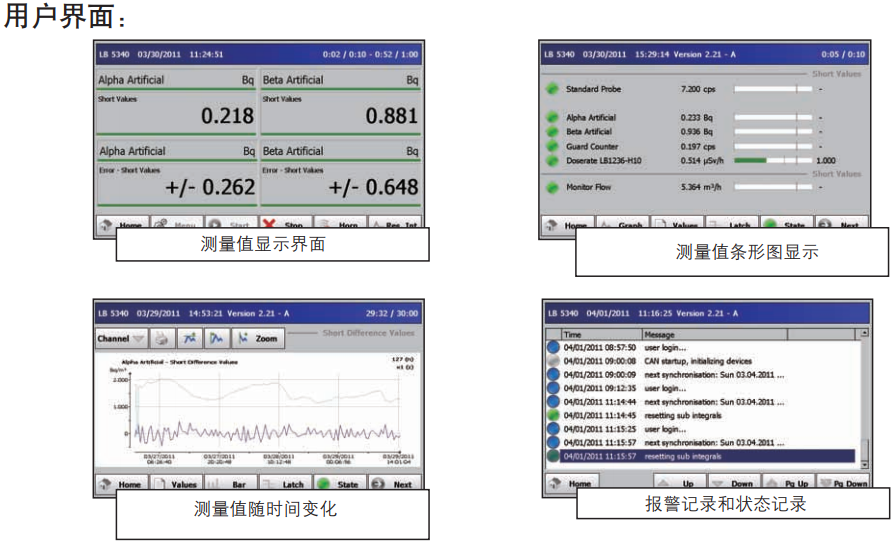Select highlighted 11:15:57 resetting sub integrals row
896x548 pixels.
pyautogui.click(x=700, y=456)
